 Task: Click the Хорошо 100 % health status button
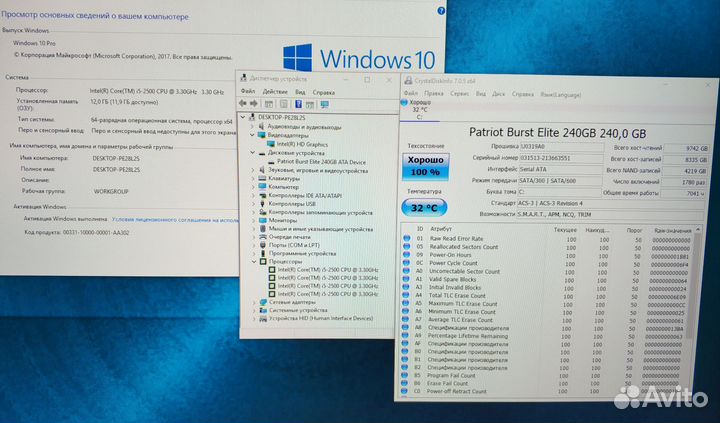426,166
